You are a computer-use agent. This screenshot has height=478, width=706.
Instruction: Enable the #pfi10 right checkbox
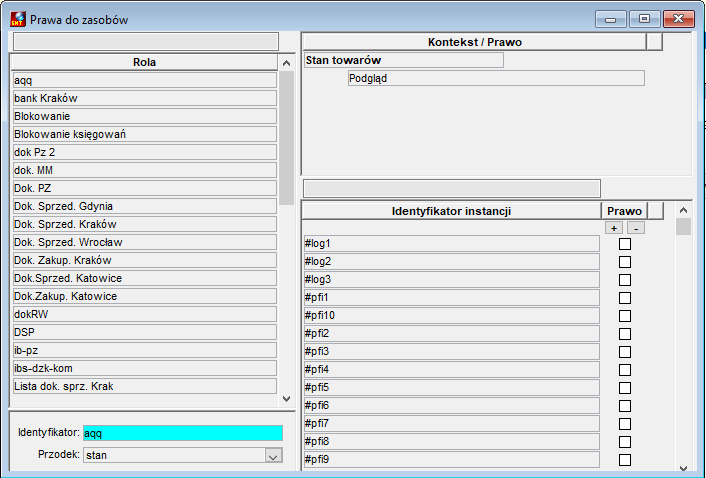[625, 316]
